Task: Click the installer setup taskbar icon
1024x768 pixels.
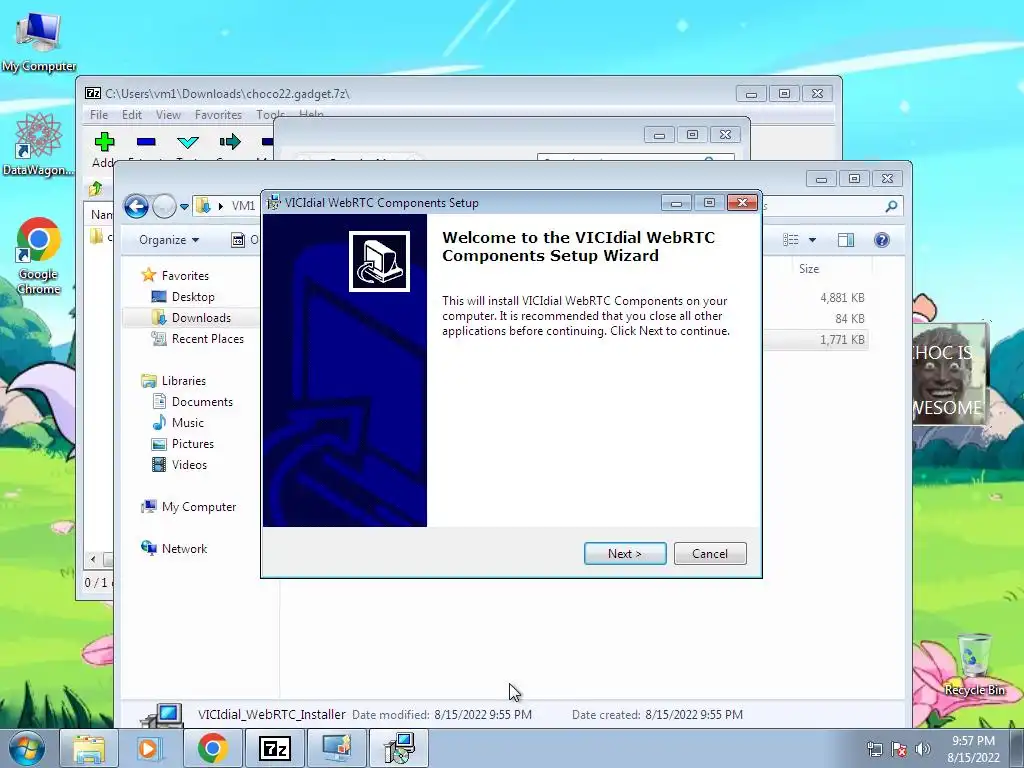Action: point(398,748)
